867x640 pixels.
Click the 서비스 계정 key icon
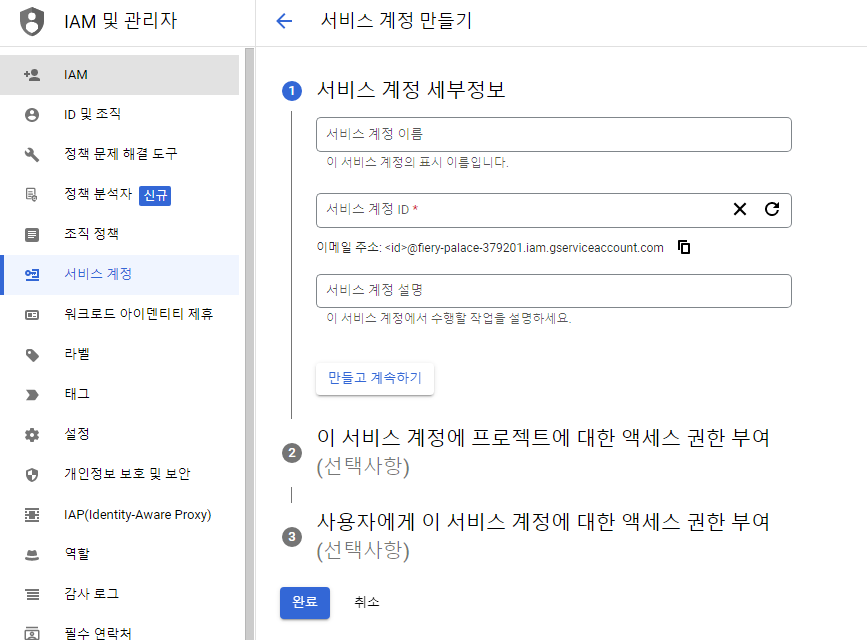[x=32, y=274]
